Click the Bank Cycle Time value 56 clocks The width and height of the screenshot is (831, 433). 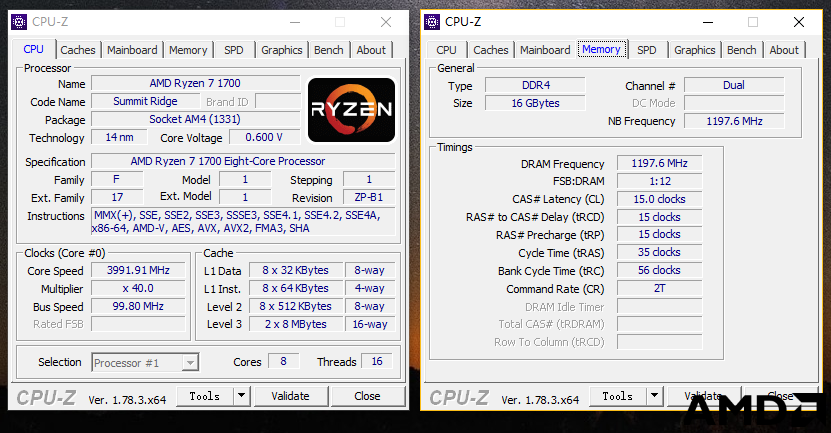660,270
